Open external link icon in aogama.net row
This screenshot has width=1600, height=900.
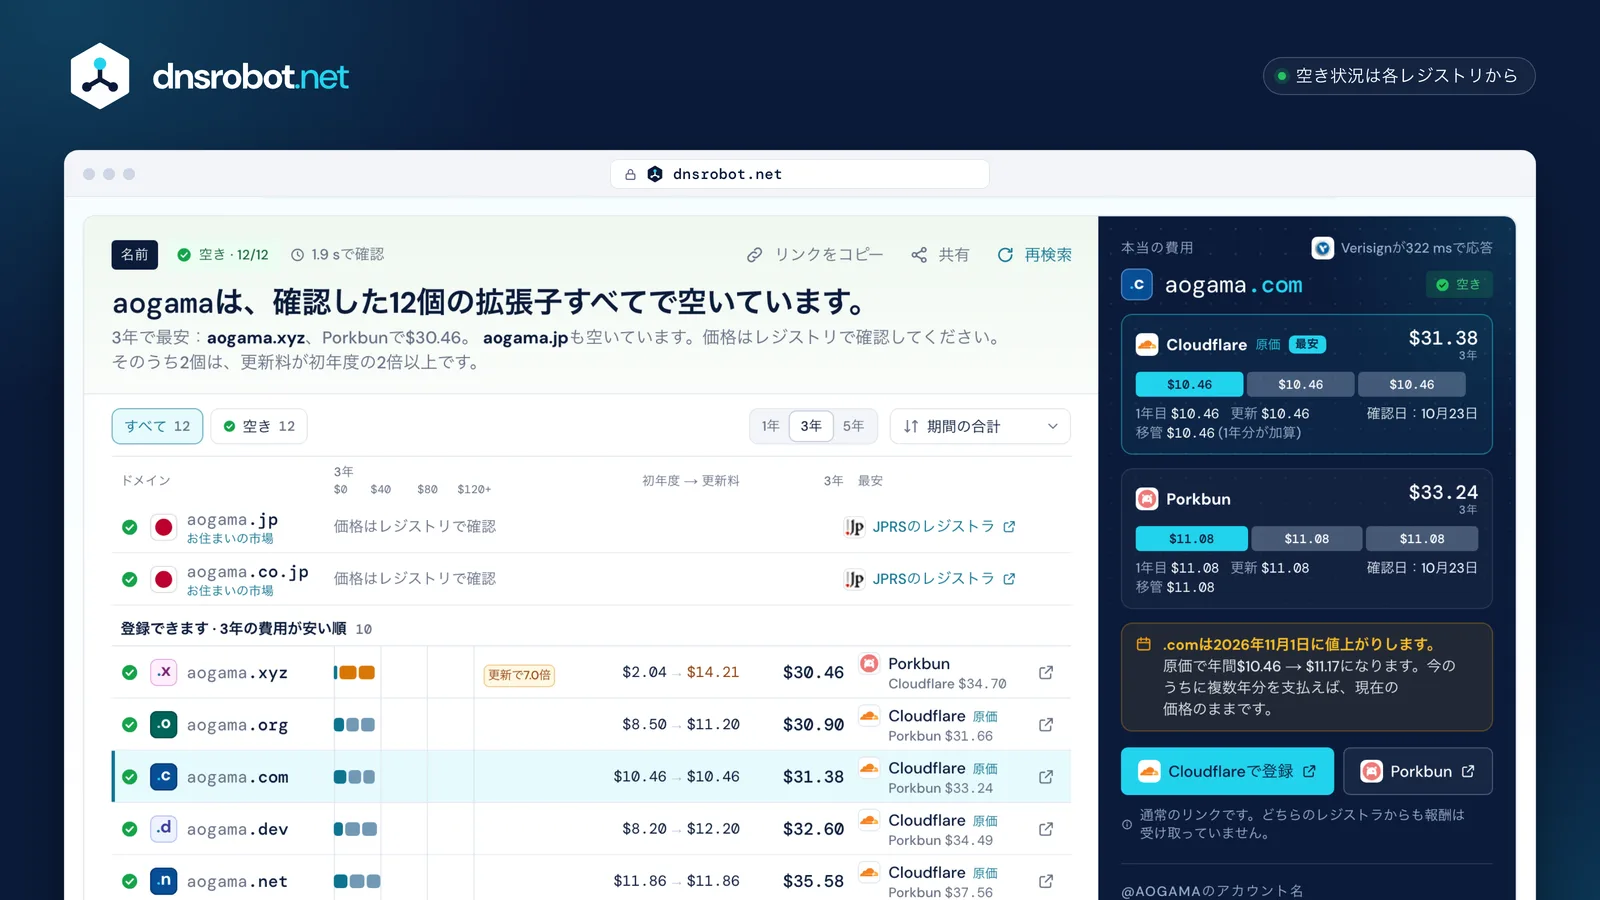pos(1046,881)
